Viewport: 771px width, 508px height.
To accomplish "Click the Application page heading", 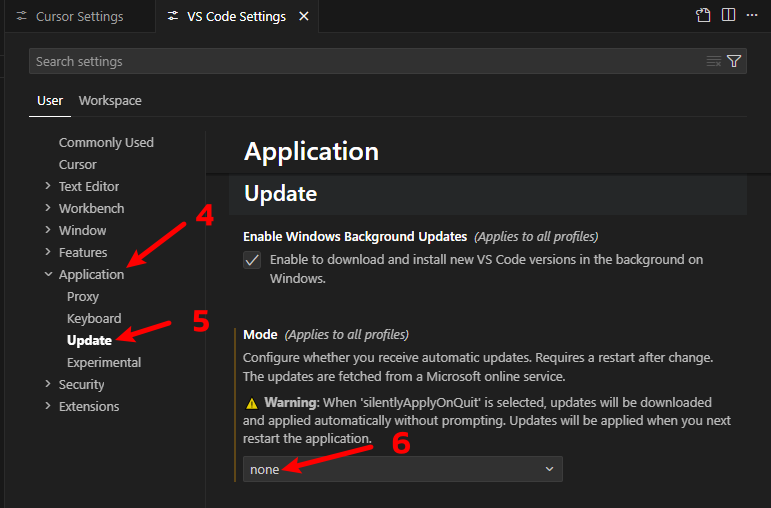I will (311, 151).
